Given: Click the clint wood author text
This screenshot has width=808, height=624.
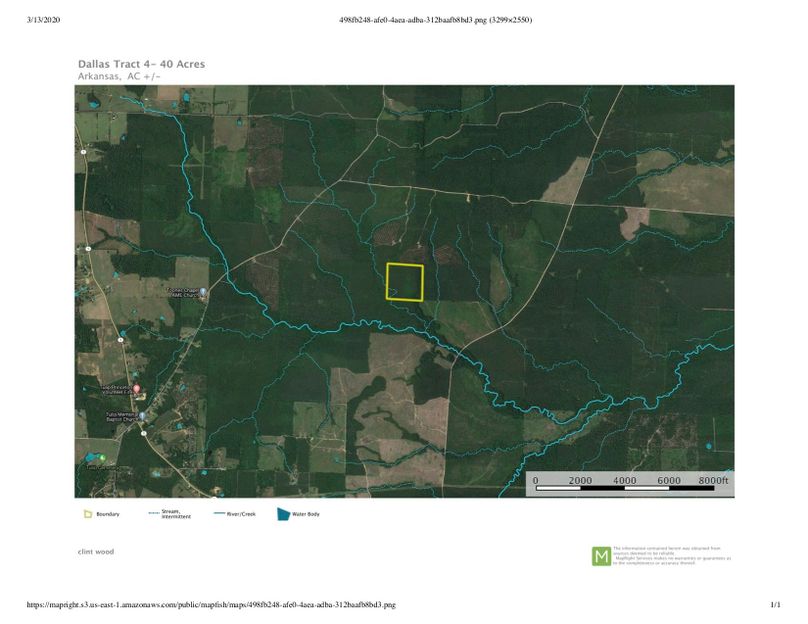Looking at the screenshot, I should coord(96,551).
